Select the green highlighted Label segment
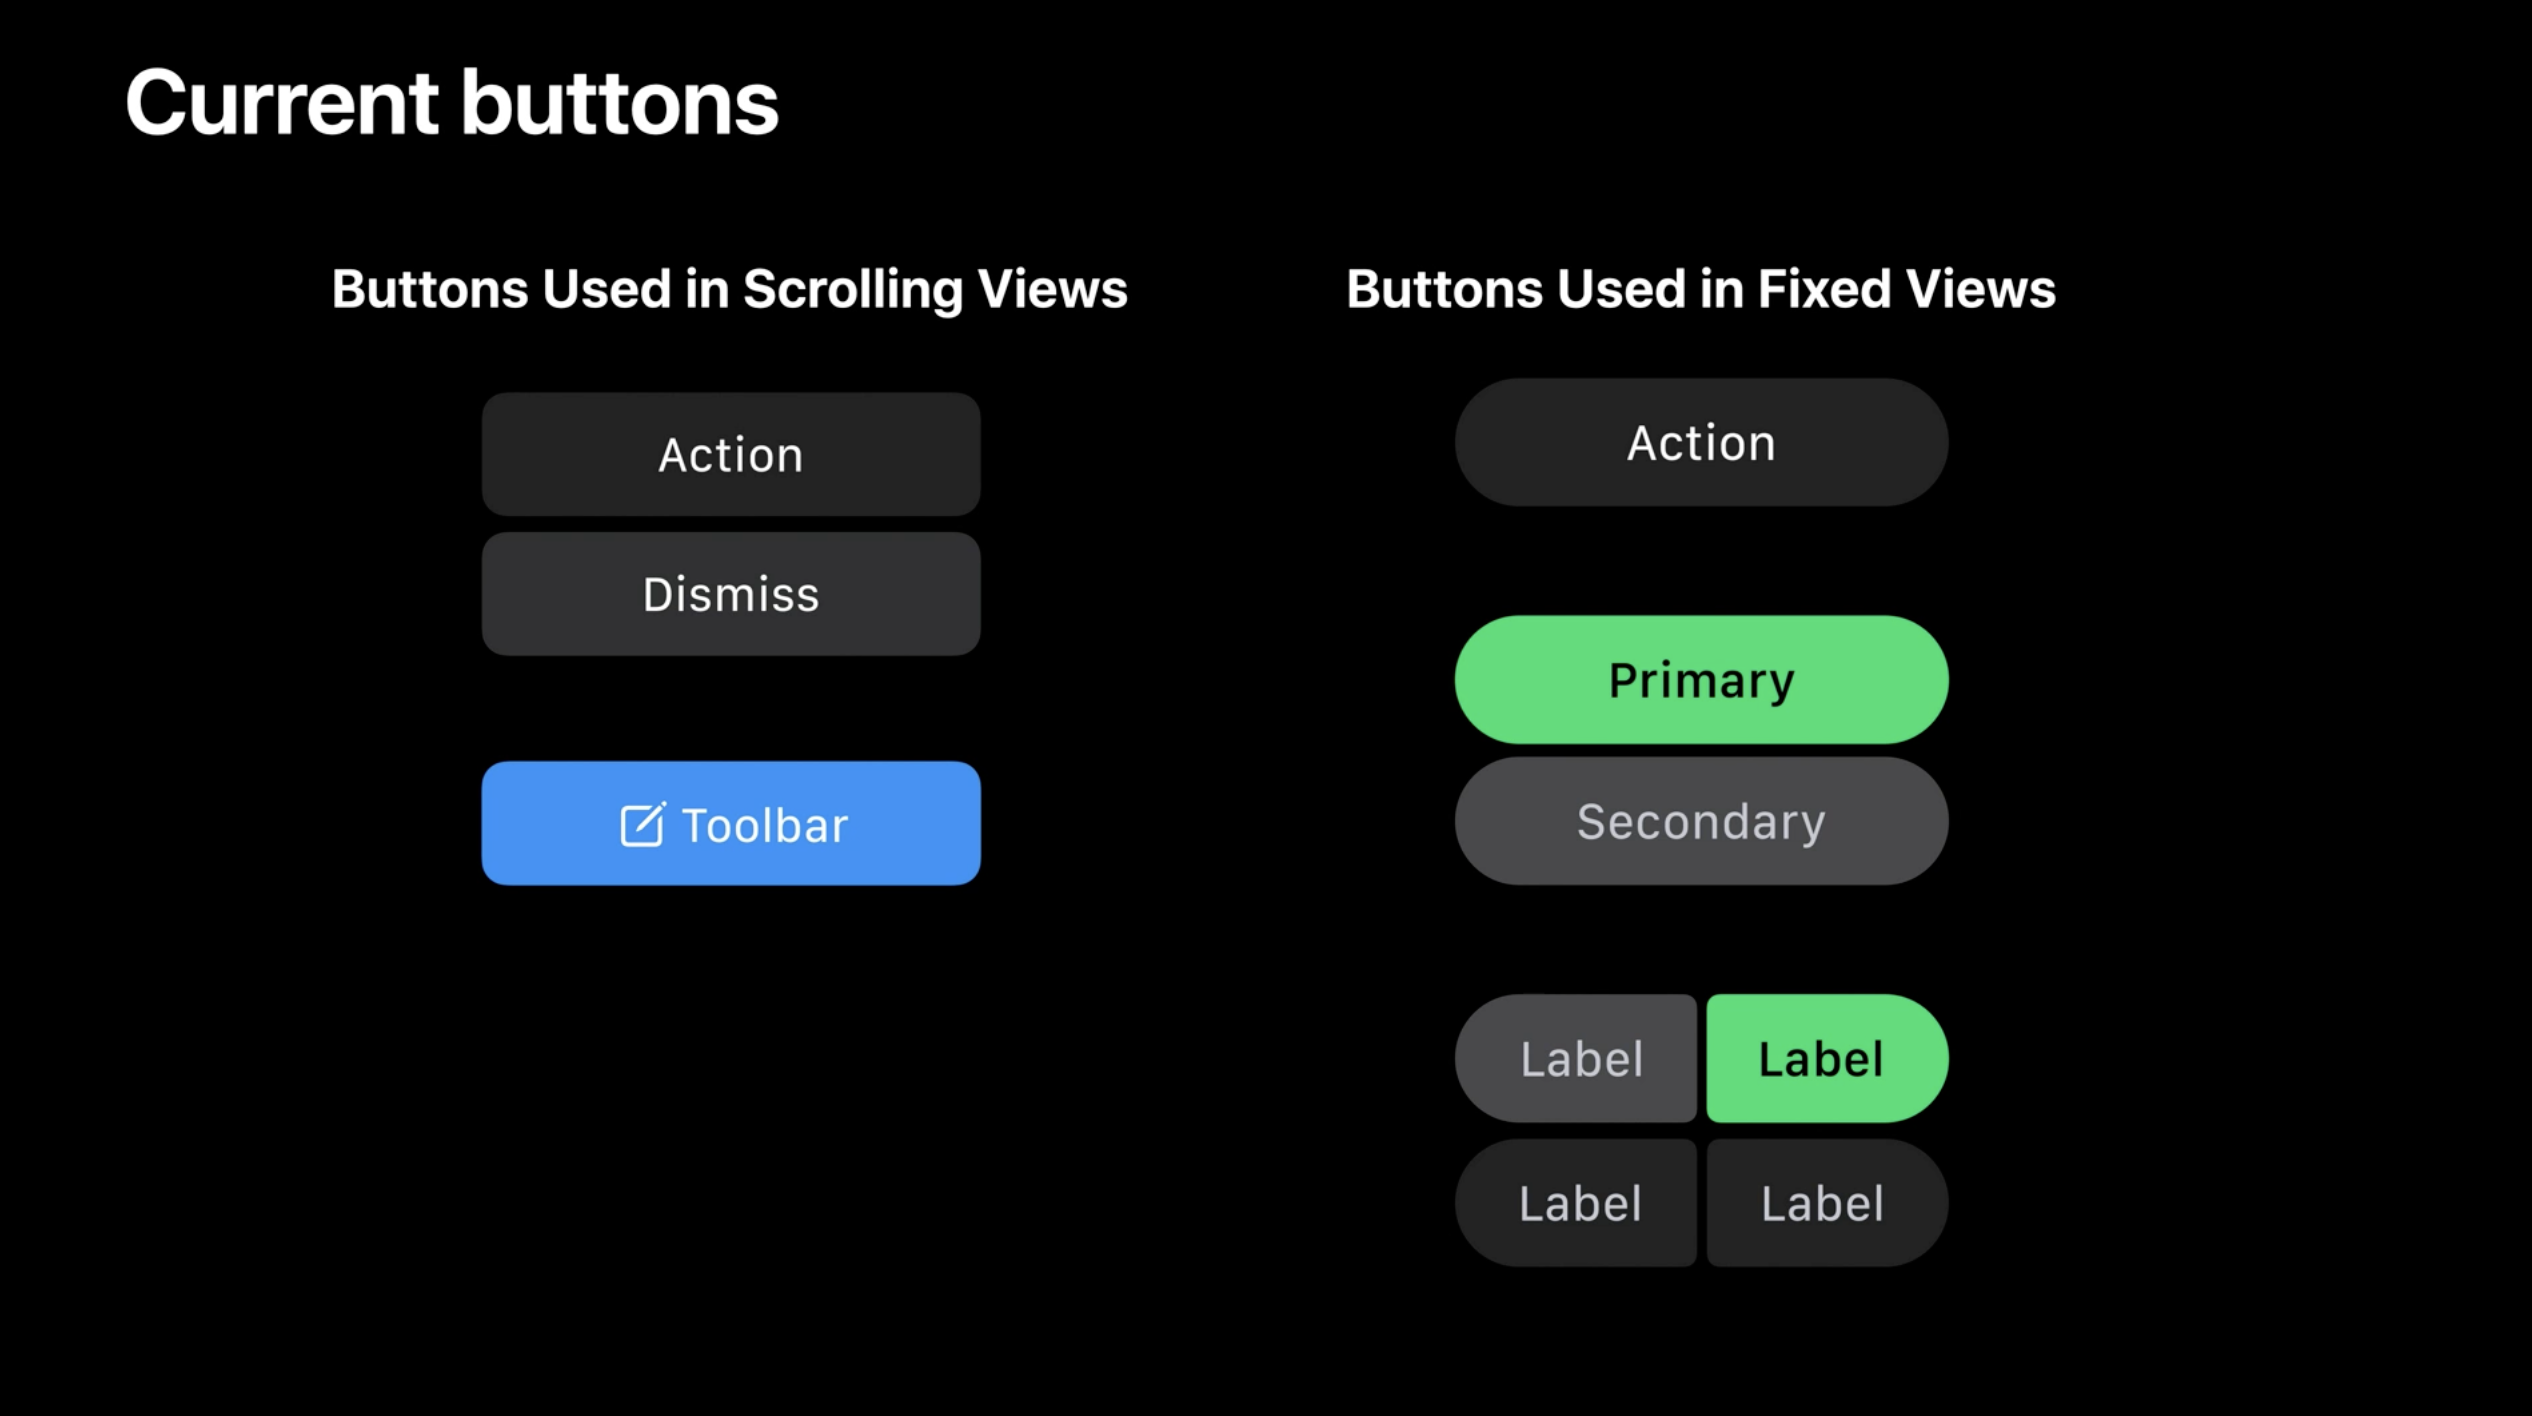The height and width of the screenshot is (1416, 2532). point(1825,1059)
